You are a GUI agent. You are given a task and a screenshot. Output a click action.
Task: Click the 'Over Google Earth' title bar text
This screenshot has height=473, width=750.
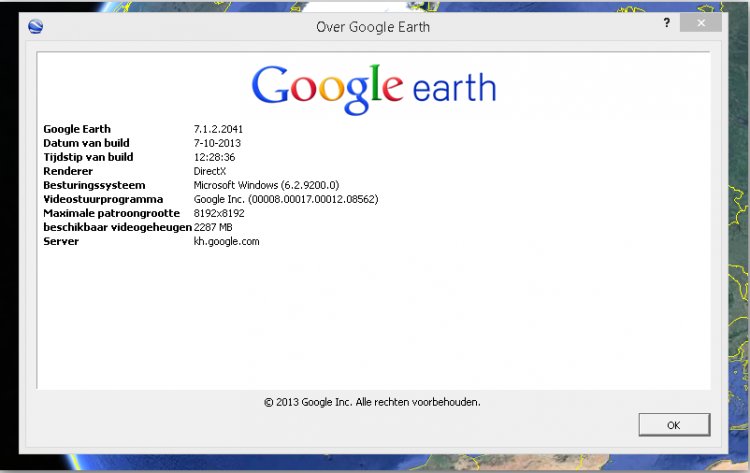pos(373,27)
